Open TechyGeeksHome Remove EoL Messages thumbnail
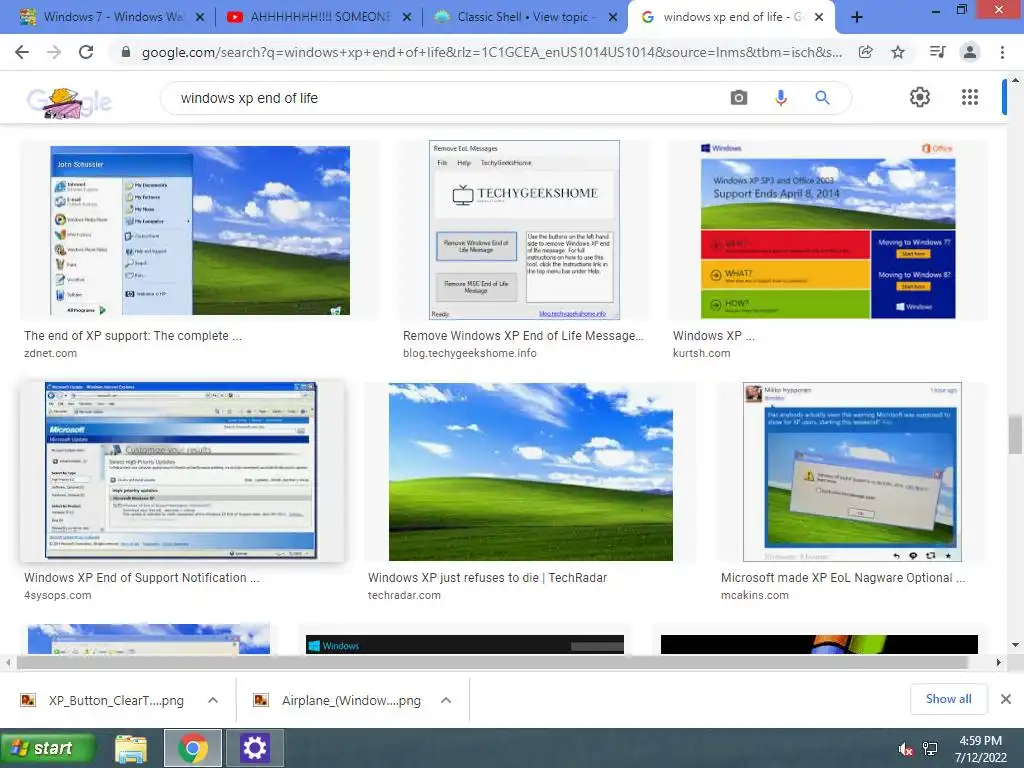This screenshot has height=768, width=1024. pos(524,230)
